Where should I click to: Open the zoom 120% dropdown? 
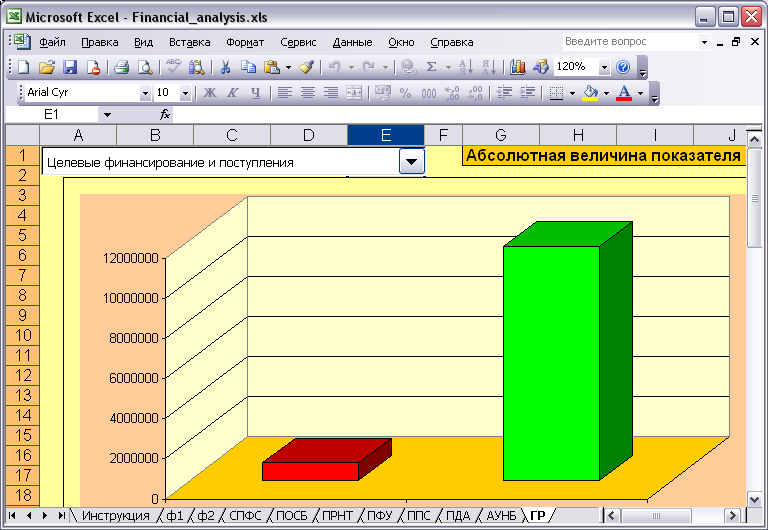click(604, 67)
